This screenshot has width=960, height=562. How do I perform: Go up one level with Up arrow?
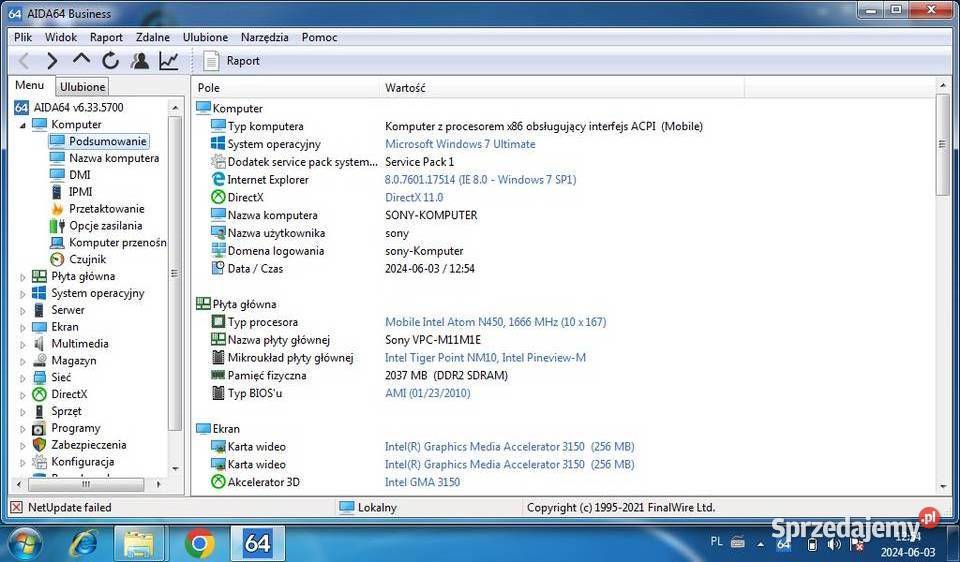pos(81,59)
